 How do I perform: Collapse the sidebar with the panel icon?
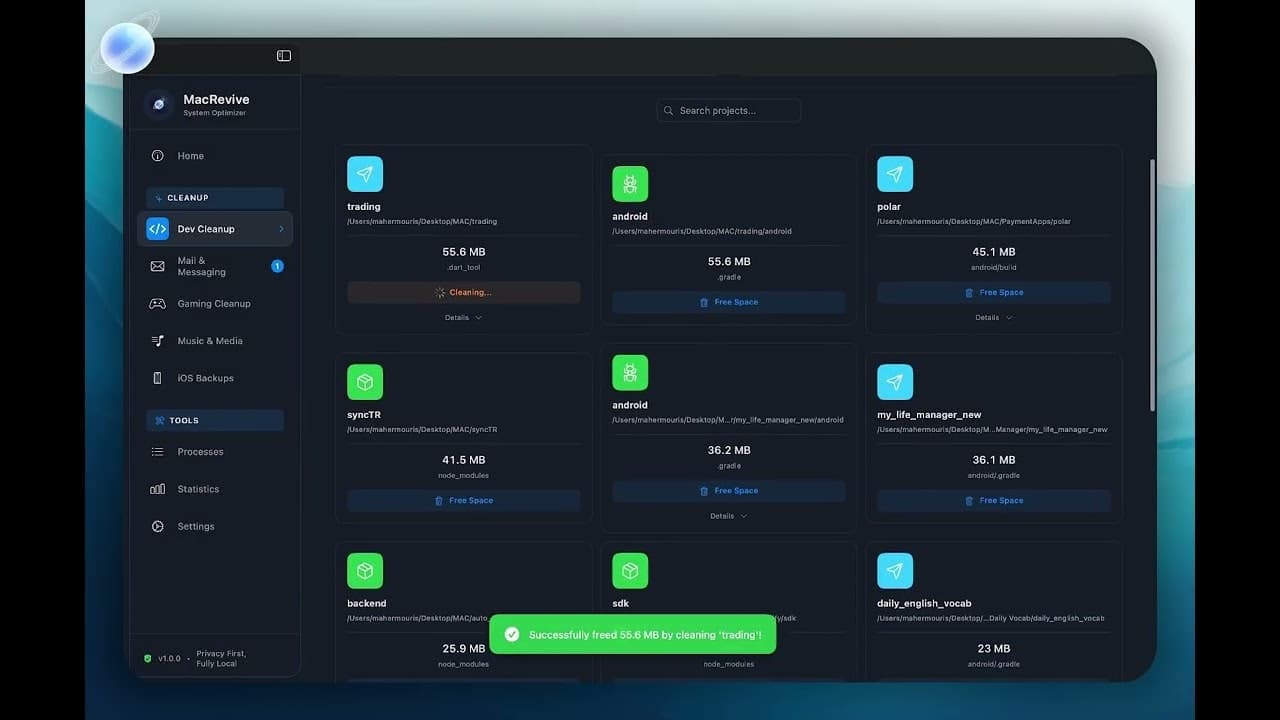[x=283, y=56]
